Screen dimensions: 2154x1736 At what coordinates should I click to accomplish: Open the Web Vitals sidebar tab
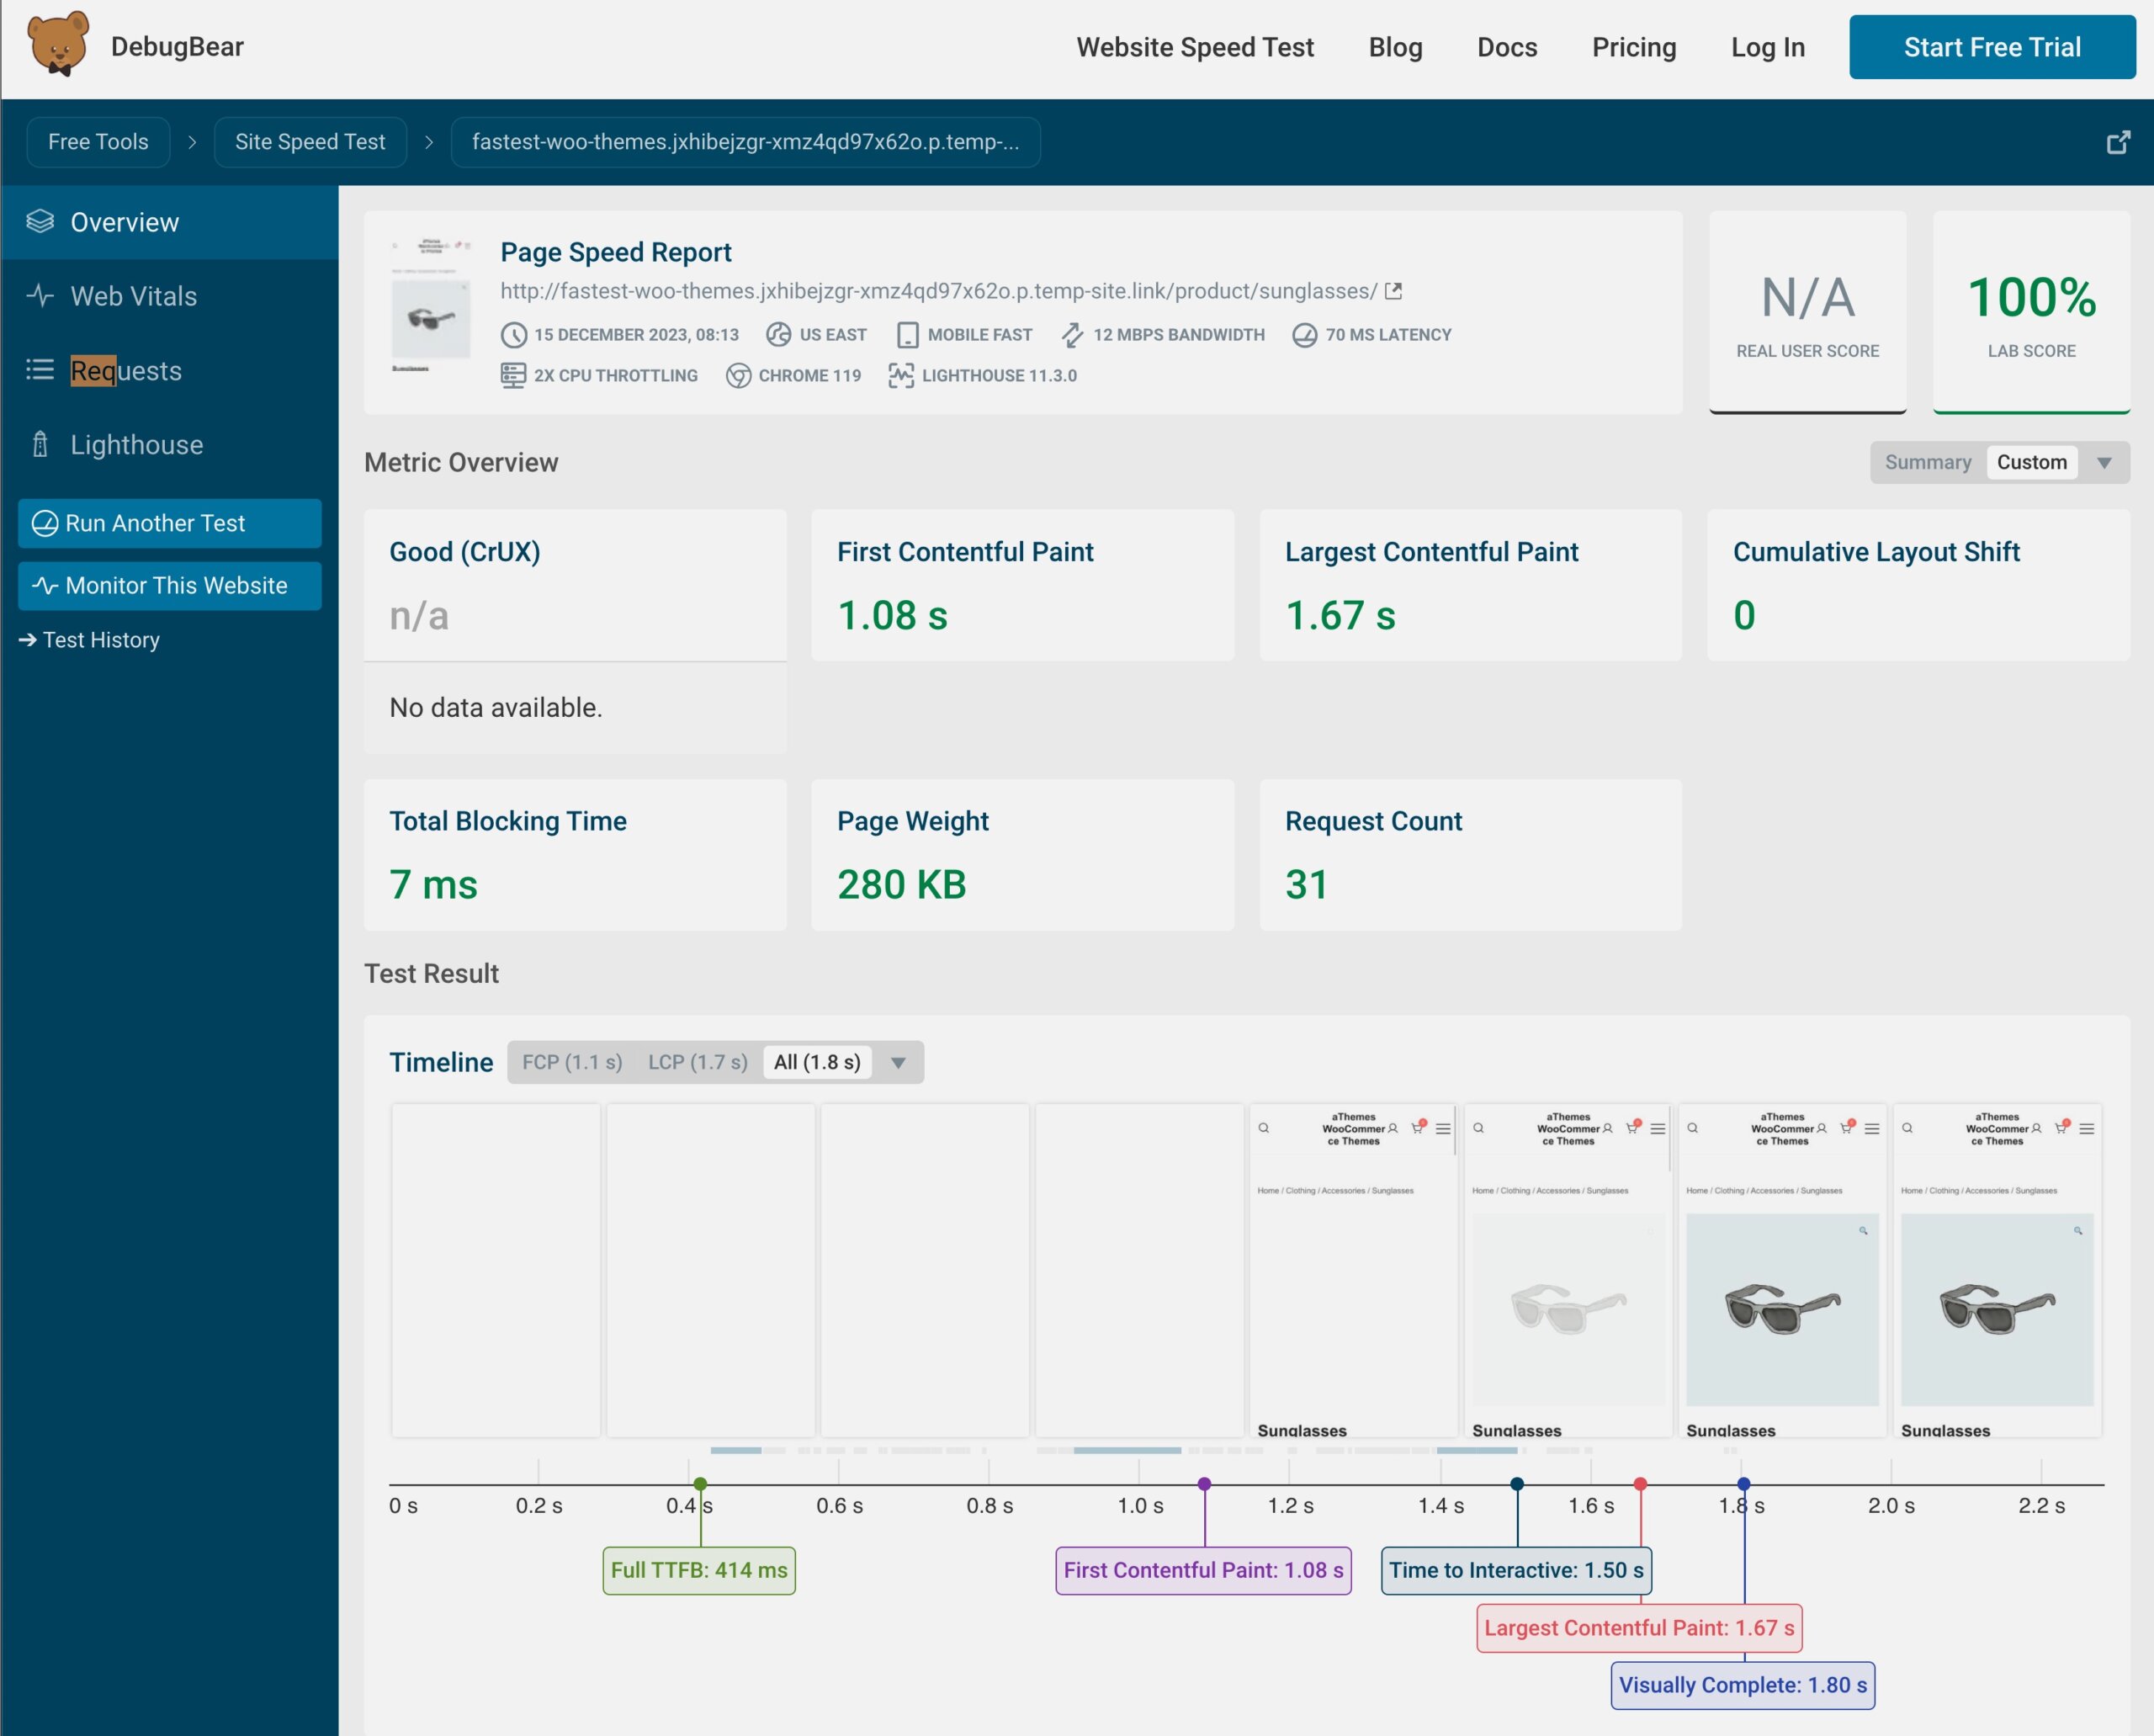[x=170, y=296]
